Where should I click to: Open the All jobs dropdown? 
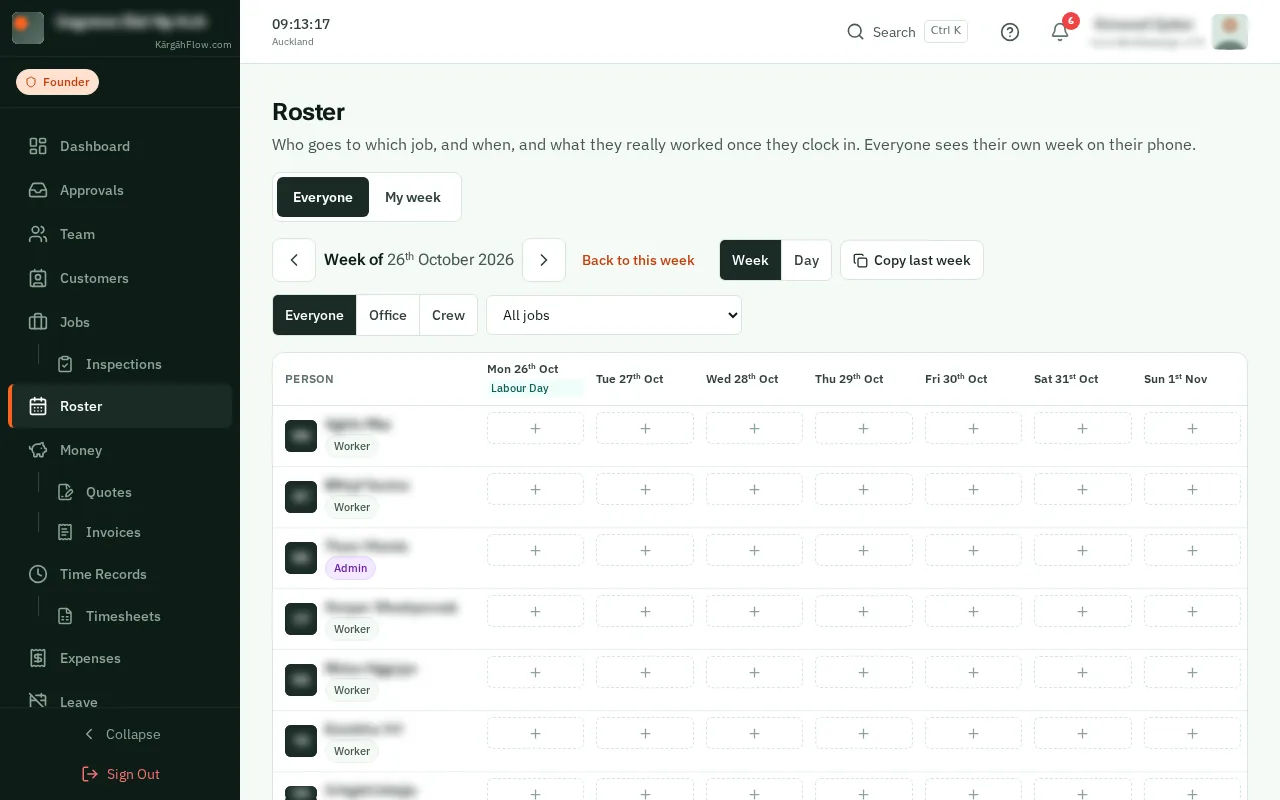pos(614,315)
